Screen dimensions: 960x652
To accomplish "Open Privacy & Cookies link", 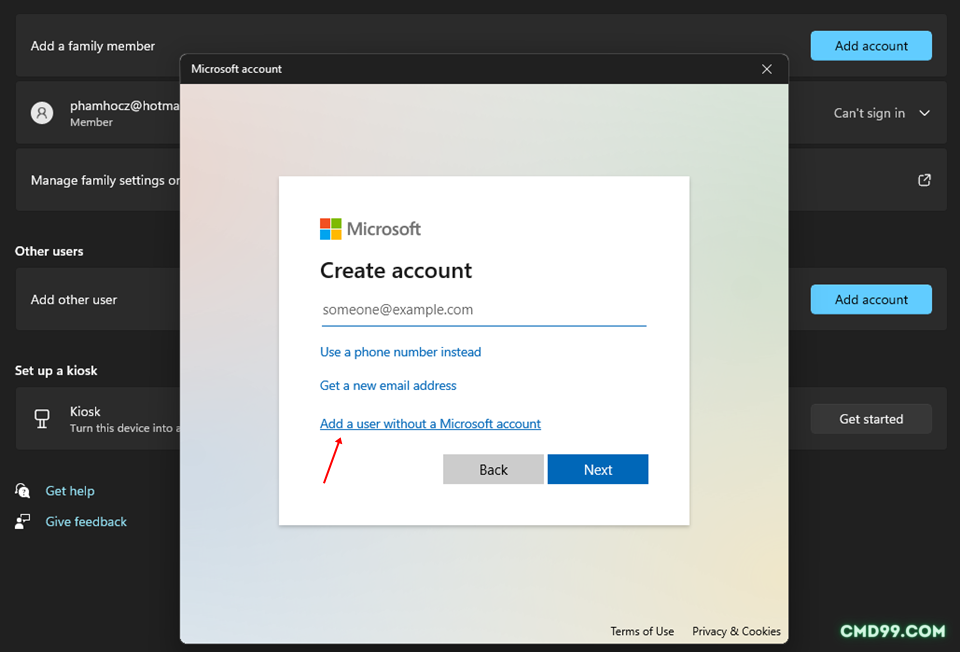I will click(736, 631).
